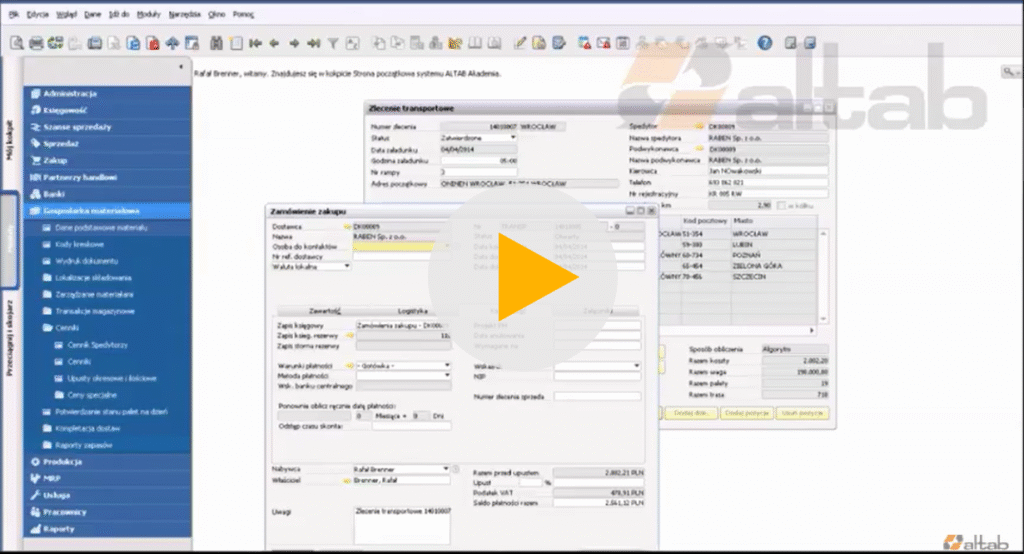The height and width of the screenshot is (554, 1024).
Task: Open the Banki module
Action: pos(108,194)
